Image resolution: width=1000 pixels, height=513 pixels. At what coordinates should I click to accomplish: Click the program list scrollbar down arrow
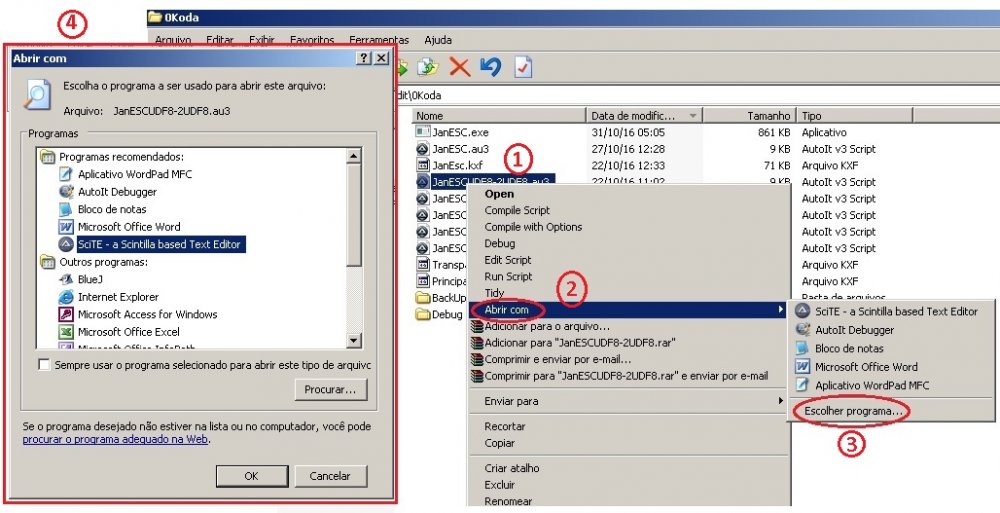[x=354, y=341]
